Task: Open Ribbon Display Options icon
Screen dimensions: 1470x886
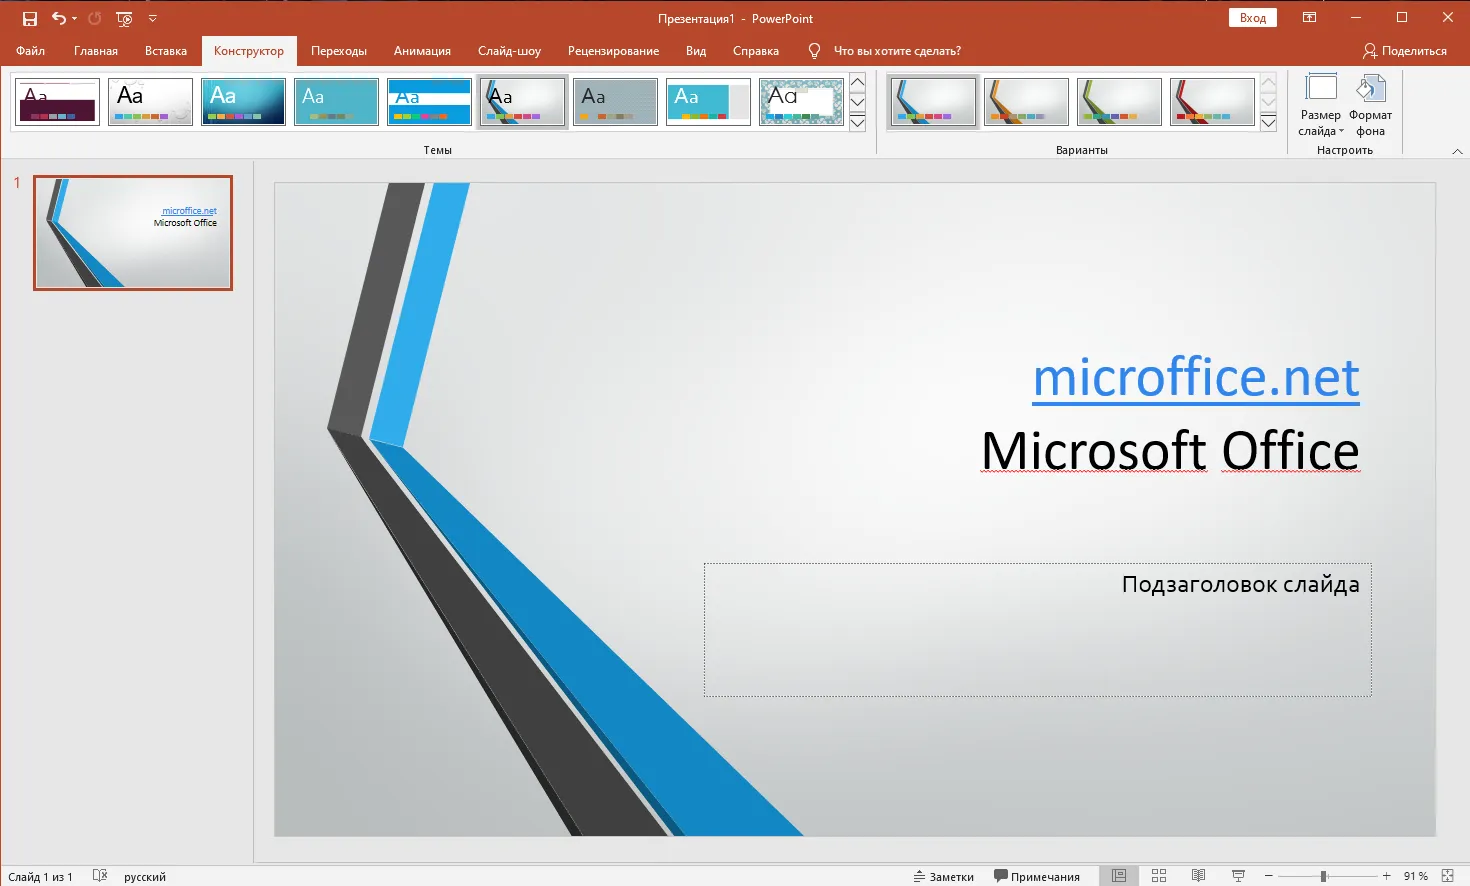Action: tap(1309, 18)
